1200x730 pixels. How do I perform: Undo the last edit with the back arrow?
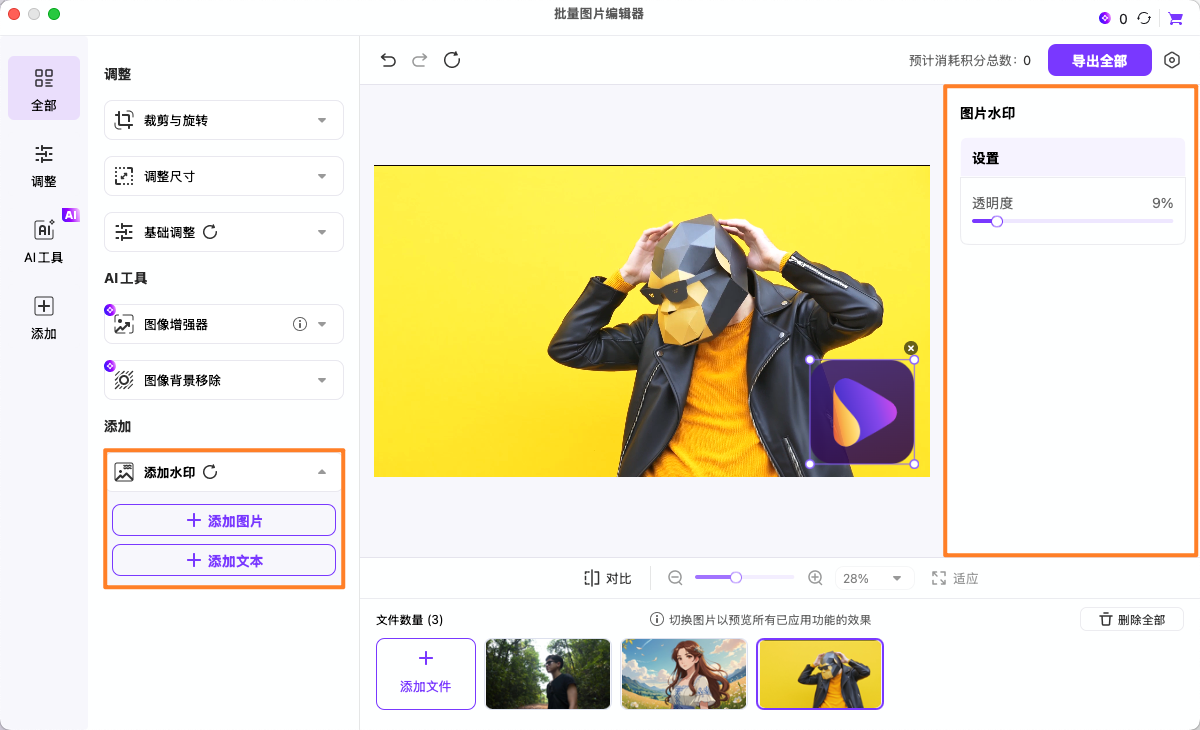(x=388, y=60)
